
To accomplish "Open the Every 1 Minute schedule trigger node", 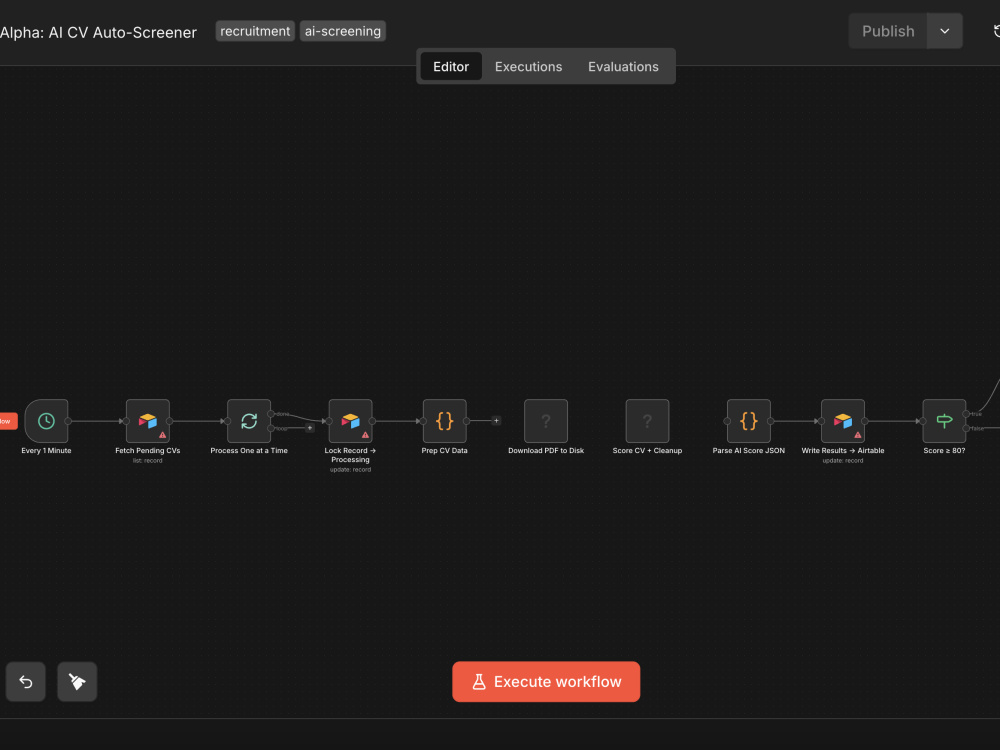I will pos(47,421).
